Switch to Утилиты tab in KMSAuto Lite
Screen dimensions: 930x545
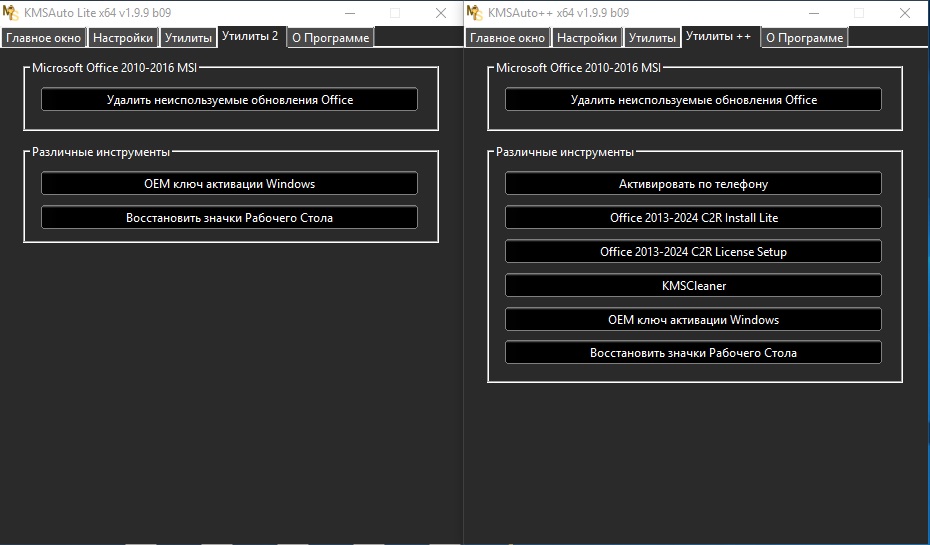pyautogui.click(x=188, y=38)
